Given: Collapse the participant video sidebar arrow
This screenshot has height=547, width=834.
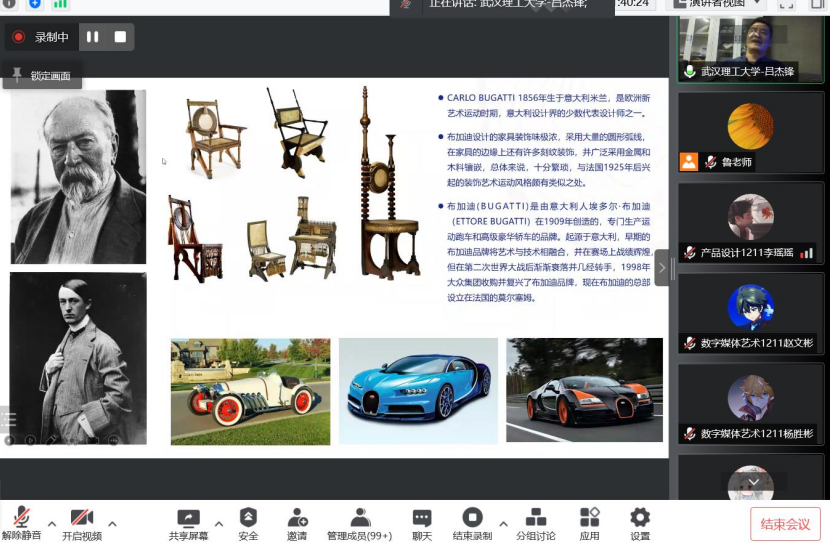Looking at the screenshot, I should point(662,268).
